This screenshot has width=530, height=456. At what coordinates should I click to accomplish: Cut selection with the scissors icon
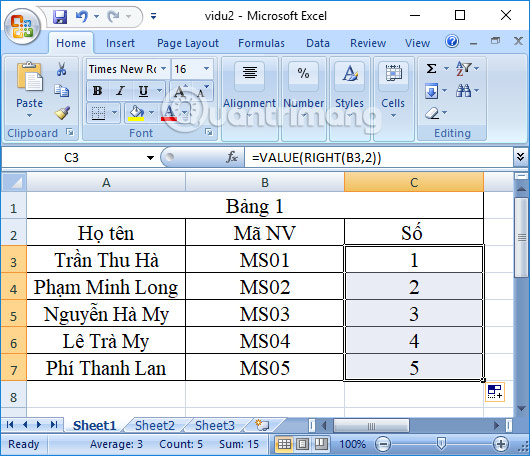point(62,69)
